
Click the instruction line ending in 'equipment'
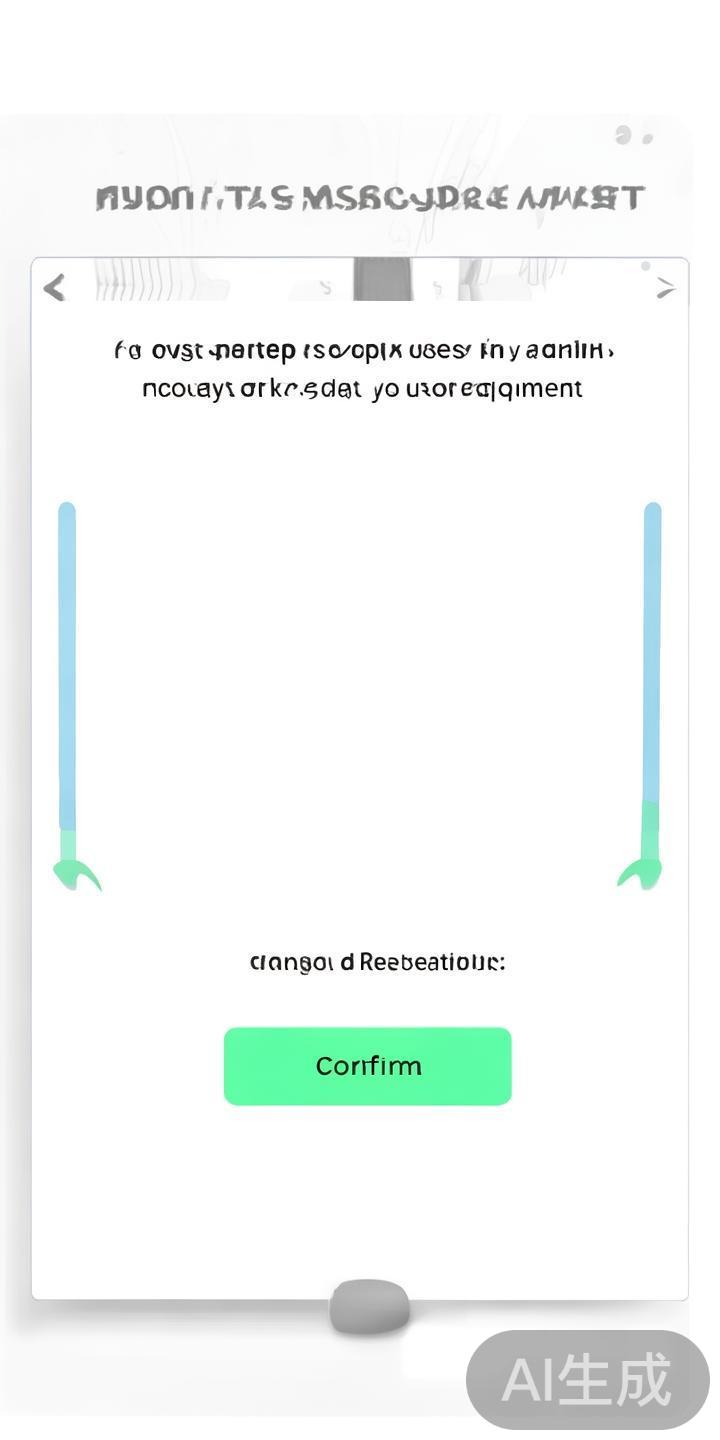pos(362,389)
